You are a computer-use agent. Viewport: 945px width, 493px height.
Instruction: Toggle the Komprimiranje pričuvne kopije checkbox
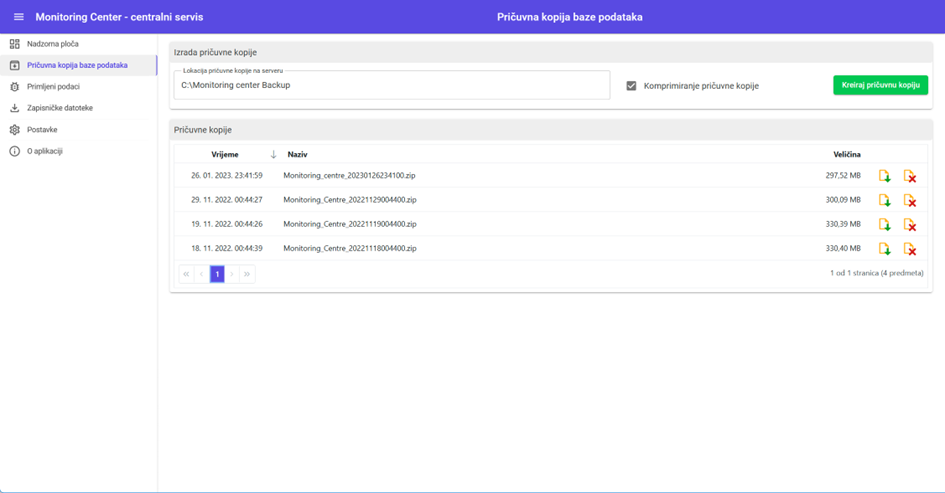point(631,86)
